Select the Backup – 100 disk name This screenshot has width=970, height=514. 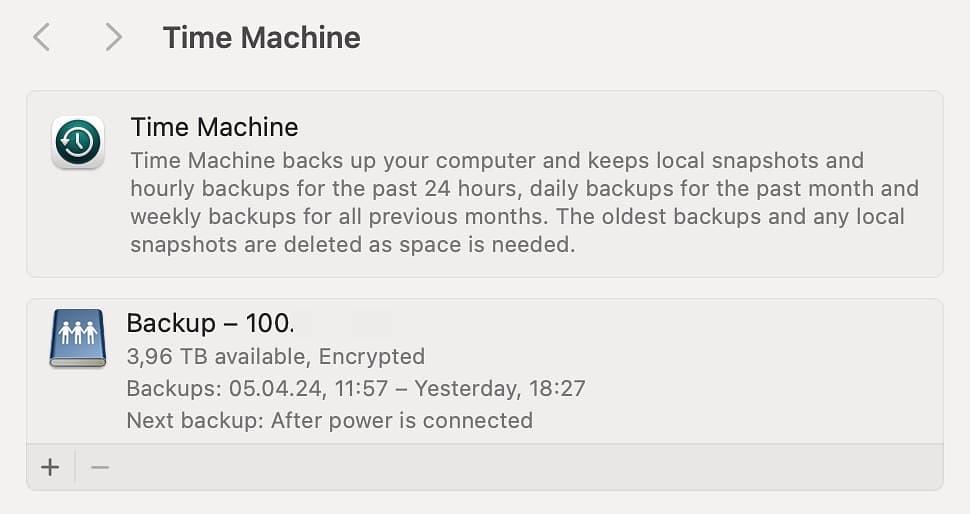click(210, 323)
